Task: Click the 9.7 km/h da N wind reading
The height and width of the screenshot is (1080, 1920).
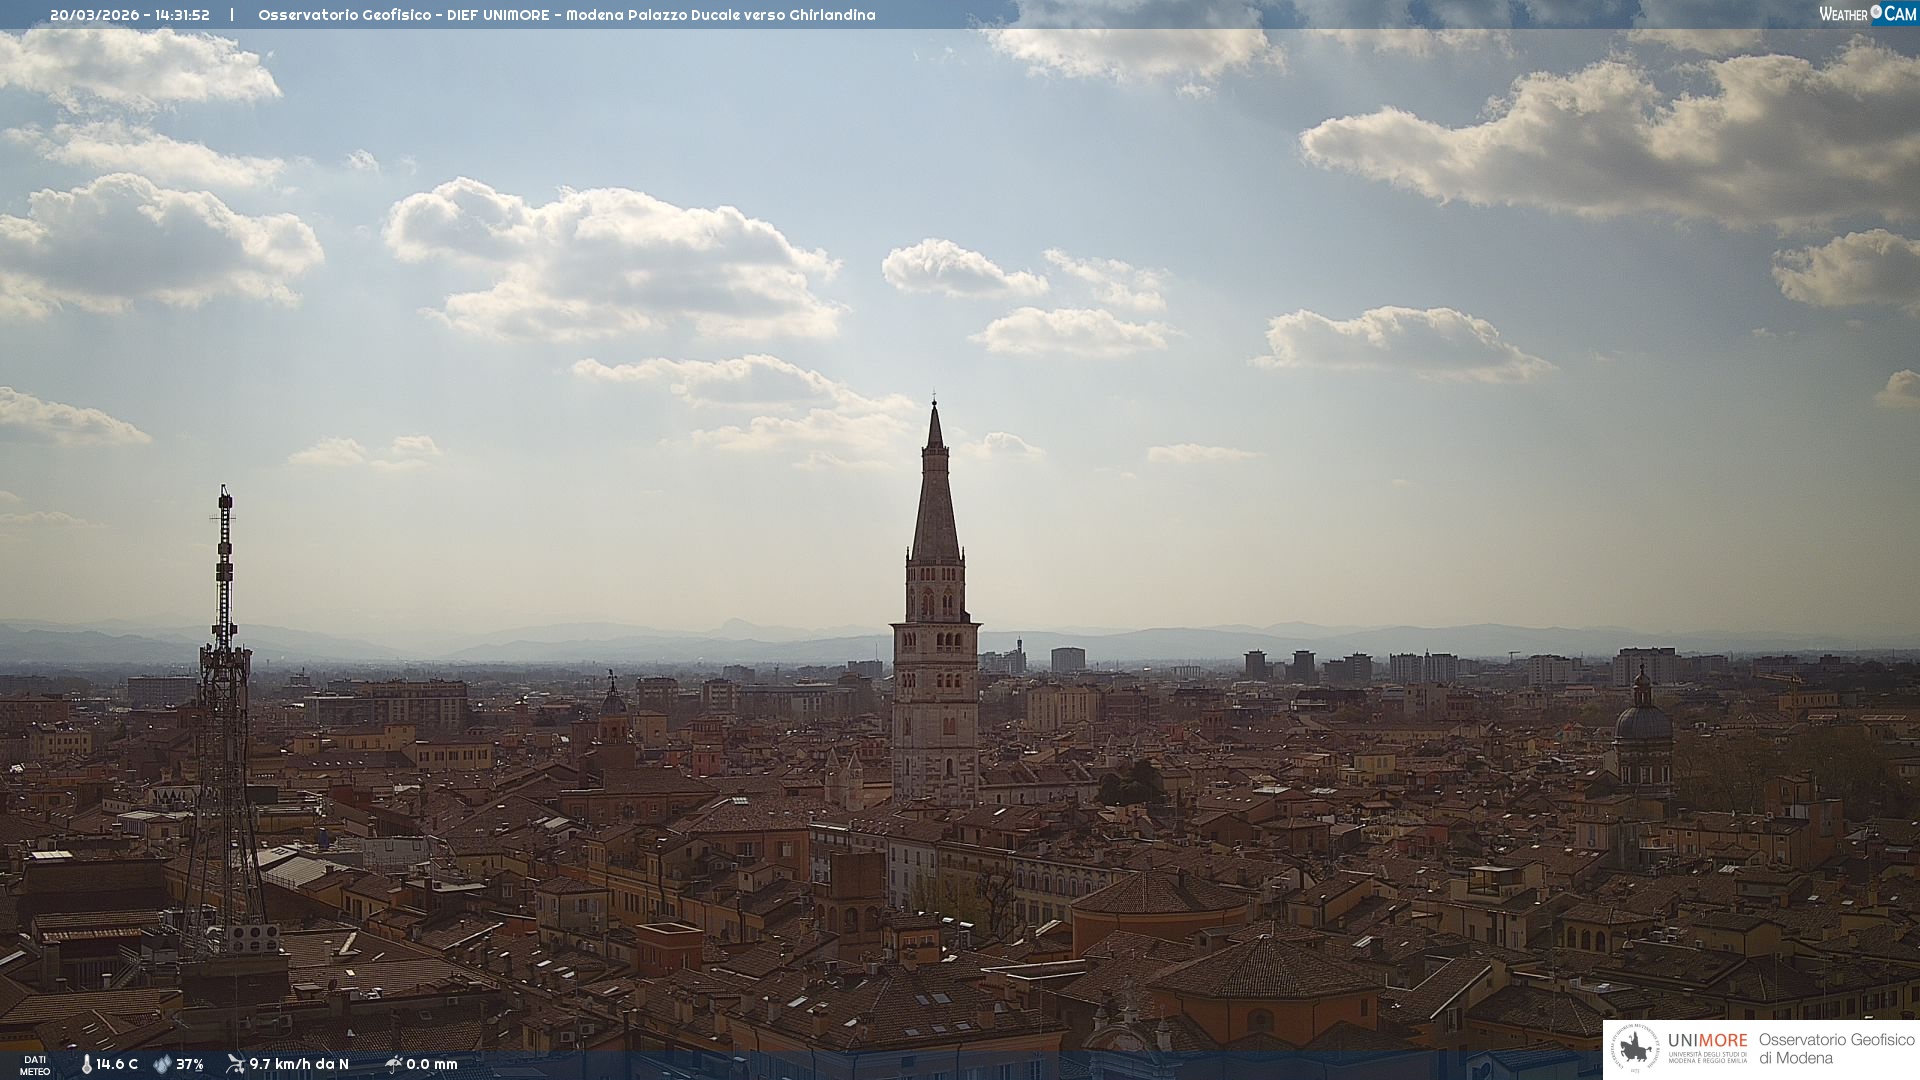Action: [299, 1064]
